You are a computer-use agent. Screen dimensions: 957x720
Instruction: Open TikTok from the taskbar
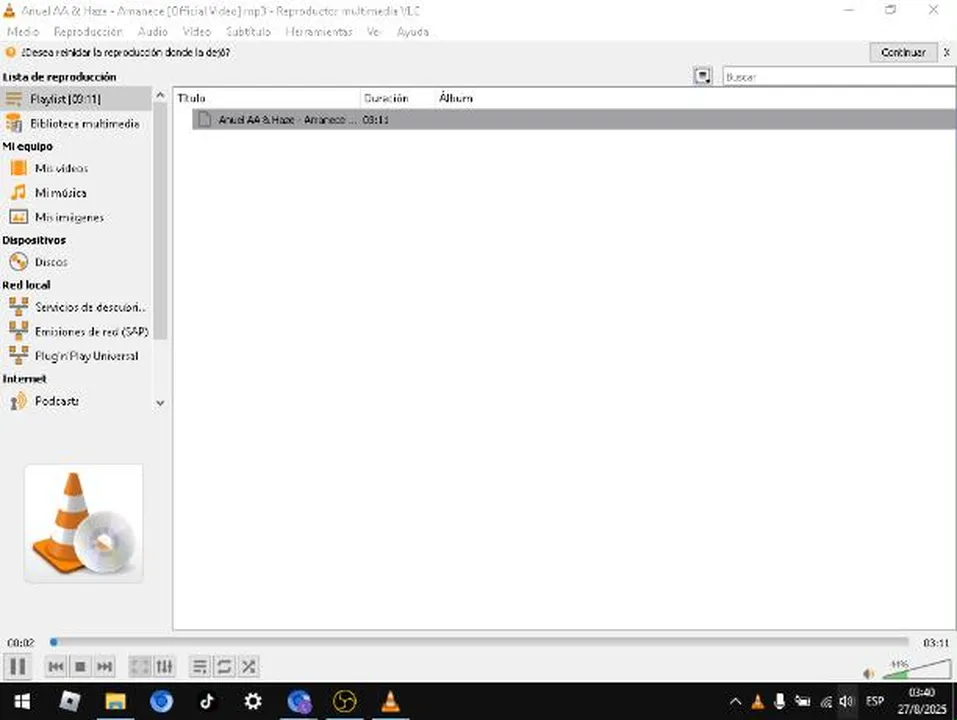point(207,701)
